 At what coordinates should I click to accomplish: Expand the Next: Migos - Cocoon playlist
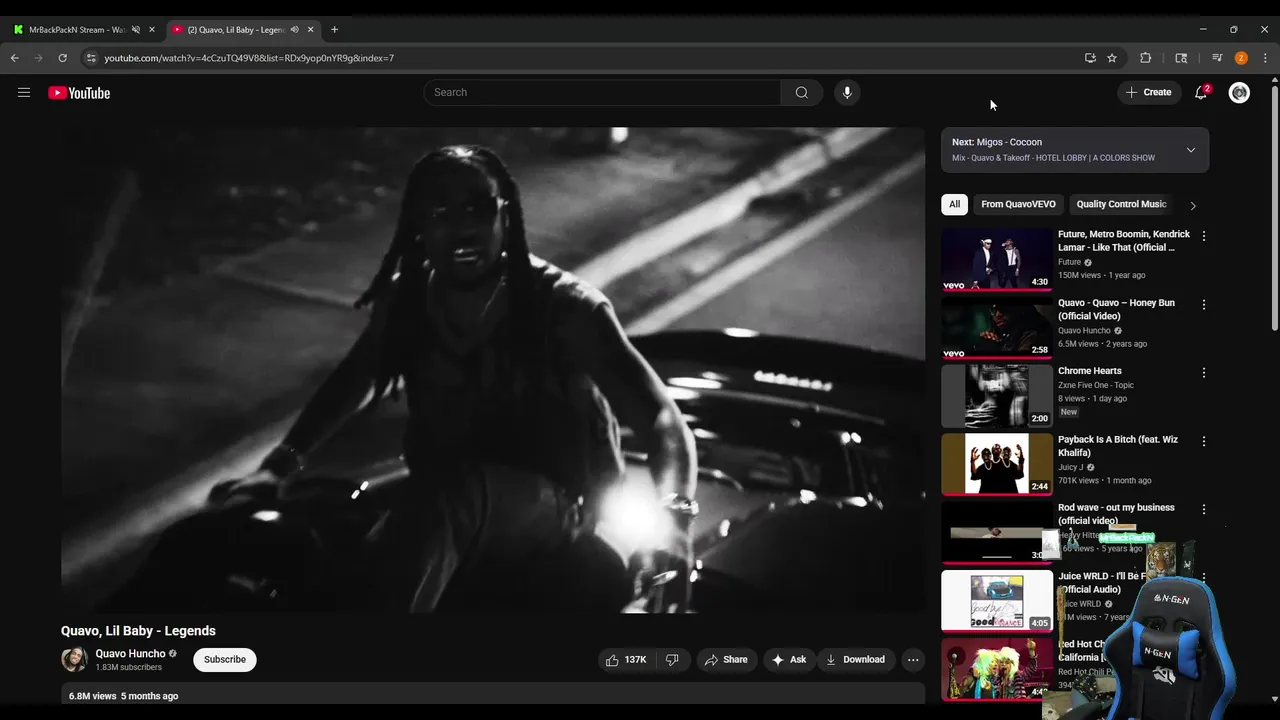[x=1190, y=150]
